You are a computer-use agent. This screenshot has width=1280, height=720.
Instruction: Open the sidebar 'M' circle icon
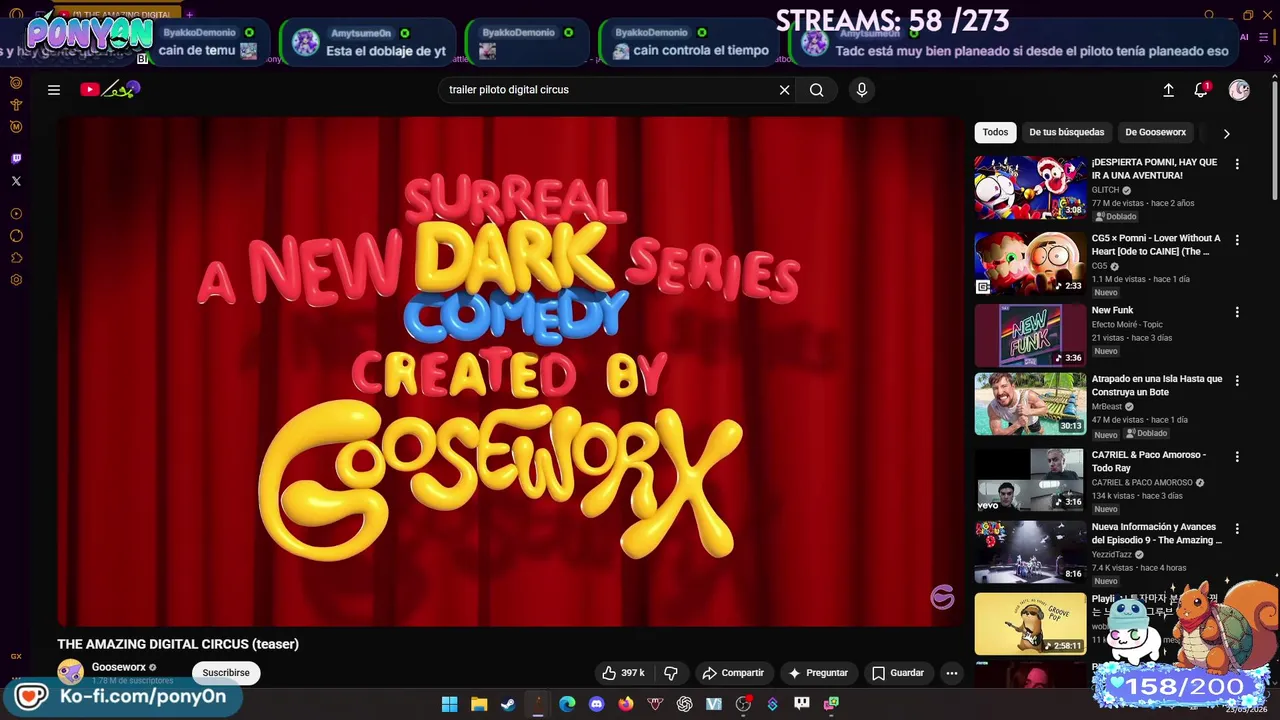(16, 127)
